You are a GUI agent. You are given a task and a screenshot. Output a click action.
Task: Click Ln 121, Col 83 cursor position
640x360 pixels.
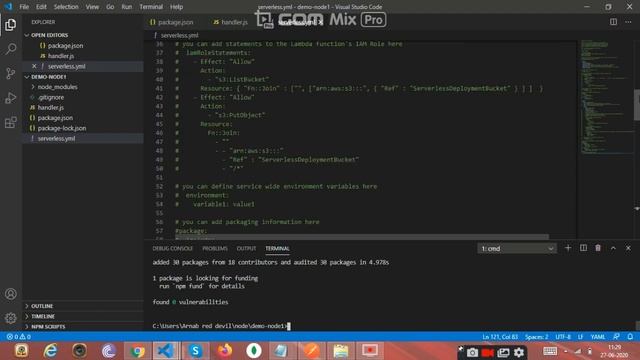click(x=500, y=337)
